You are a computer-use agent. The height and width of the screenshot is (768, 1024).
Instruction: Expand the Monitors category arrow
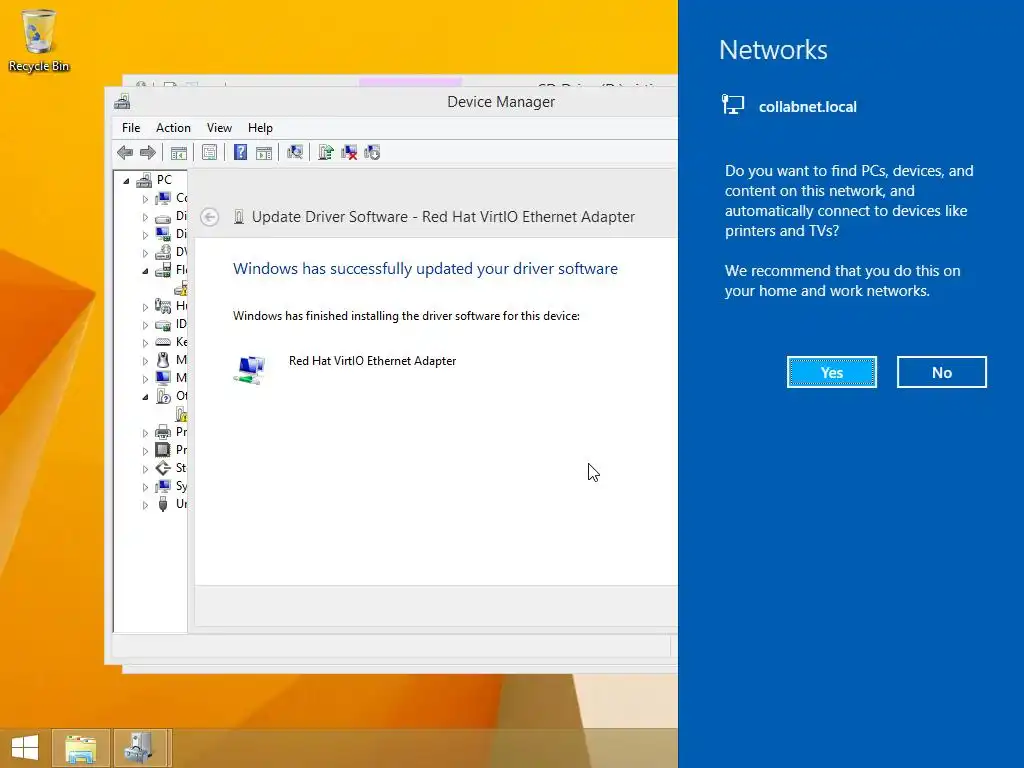(x=145, y=379)
